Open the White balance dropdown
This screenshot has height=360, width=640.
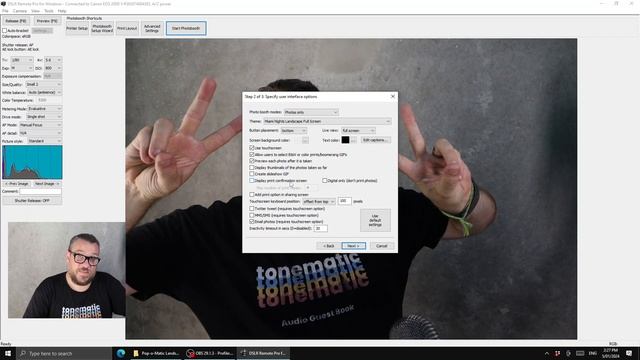pyautogui.click(x=44, y=93)
